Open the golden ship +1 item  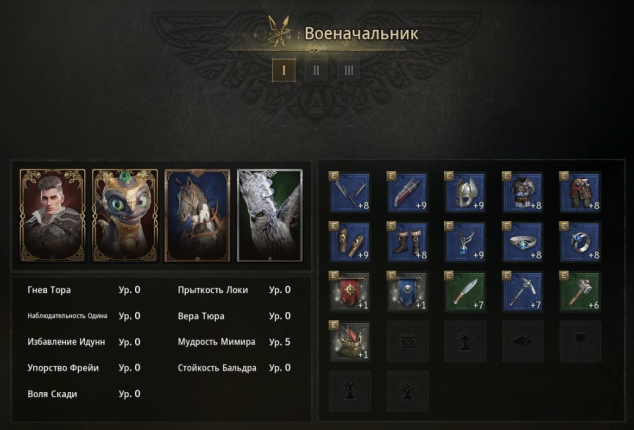click(350, 341)
